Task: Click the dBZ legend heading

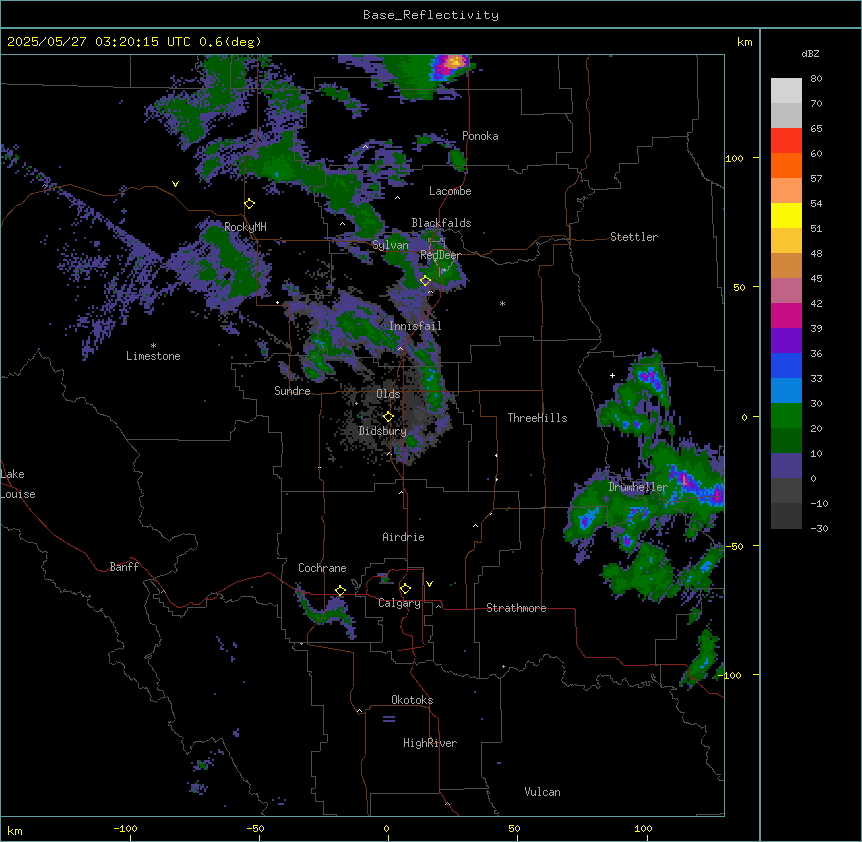Action: [810, 54]
